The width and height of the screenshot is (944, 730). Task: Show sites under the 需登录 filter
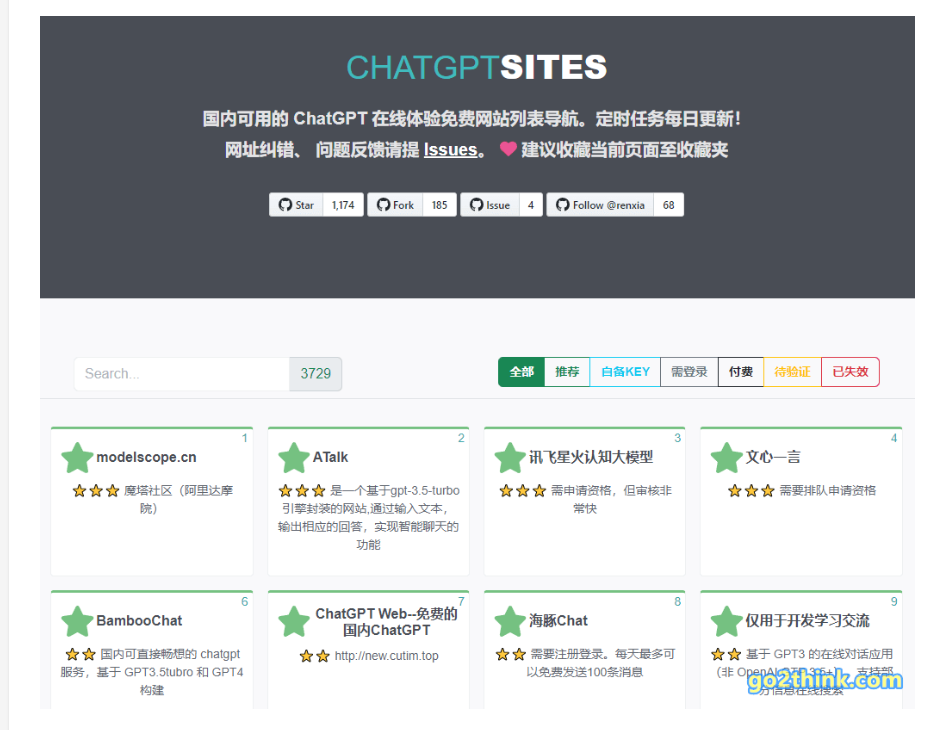[689, 372]
